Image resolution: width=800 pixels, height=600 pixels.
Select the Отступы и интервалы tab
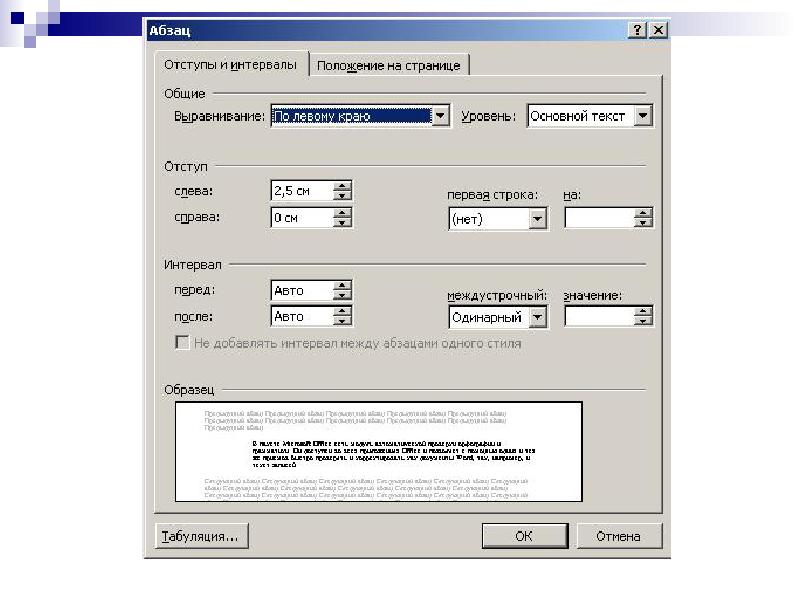click(230, 65)
